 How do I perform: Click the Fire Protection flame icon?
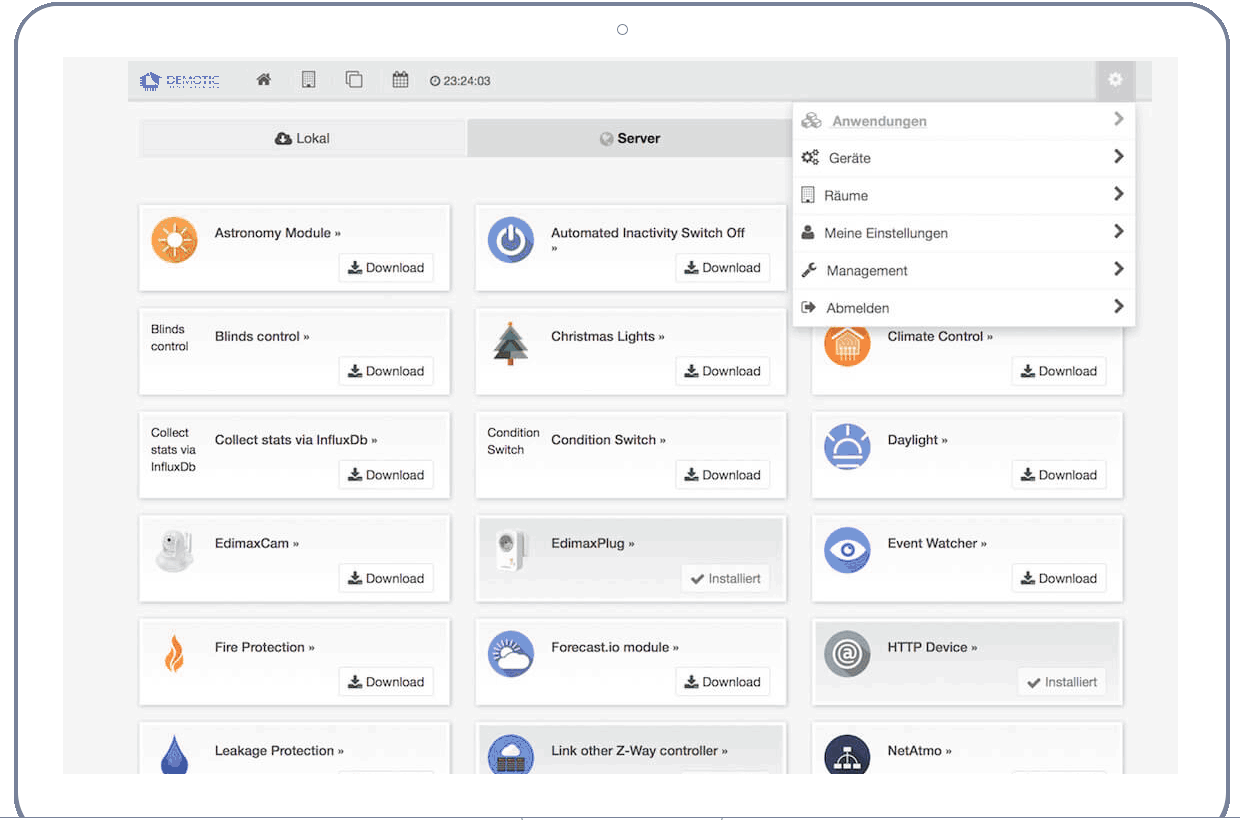(x=174, y=655)
